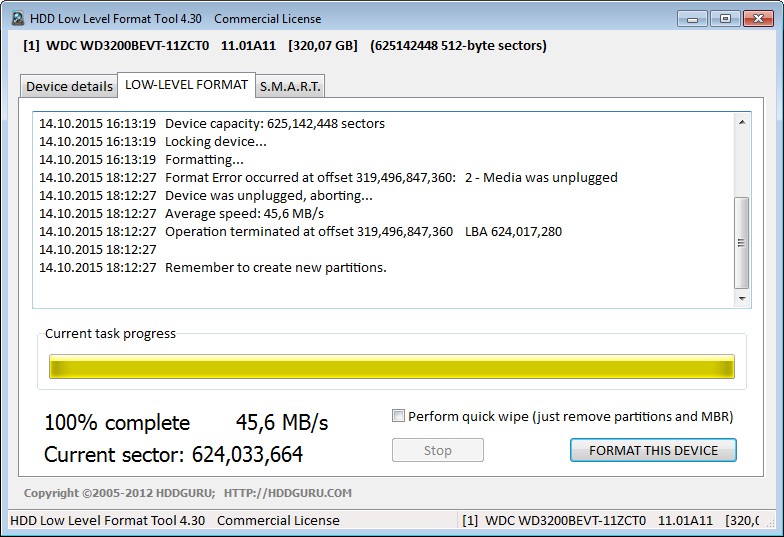
Task: Click the log scrollbar thumb
Action: tap(742, 243)
